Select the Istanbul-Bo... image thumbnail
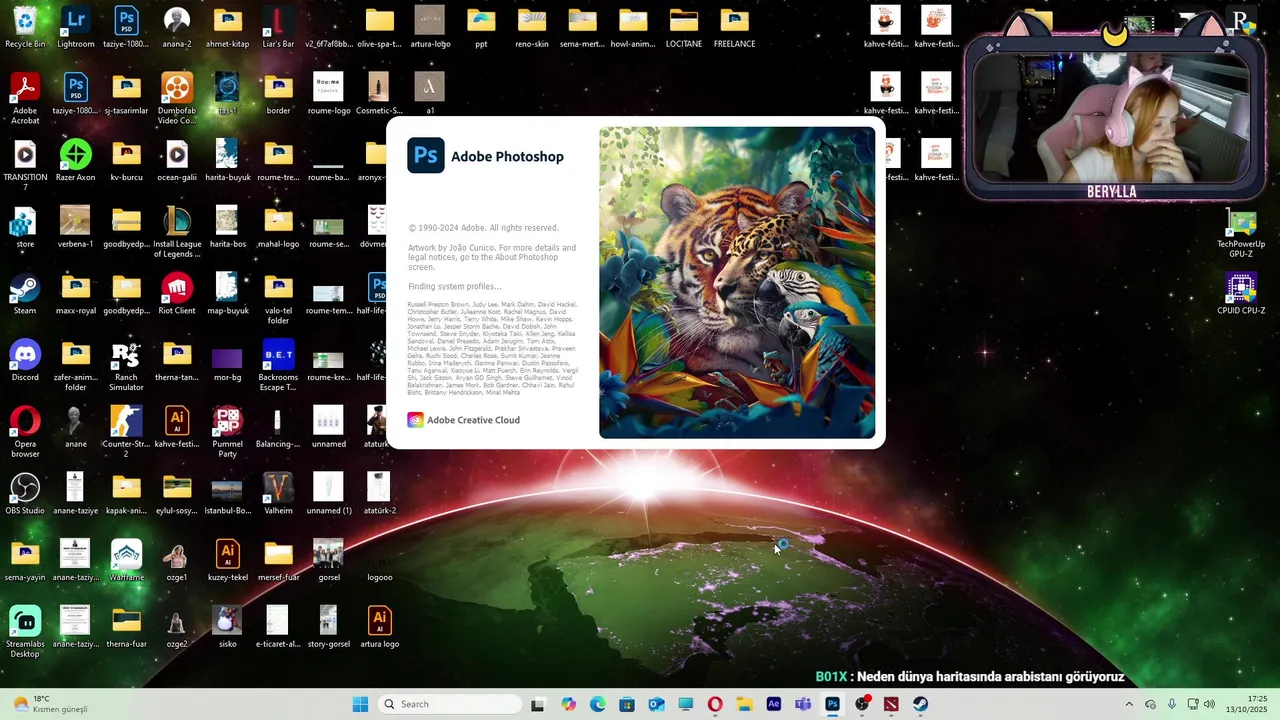 228,494
